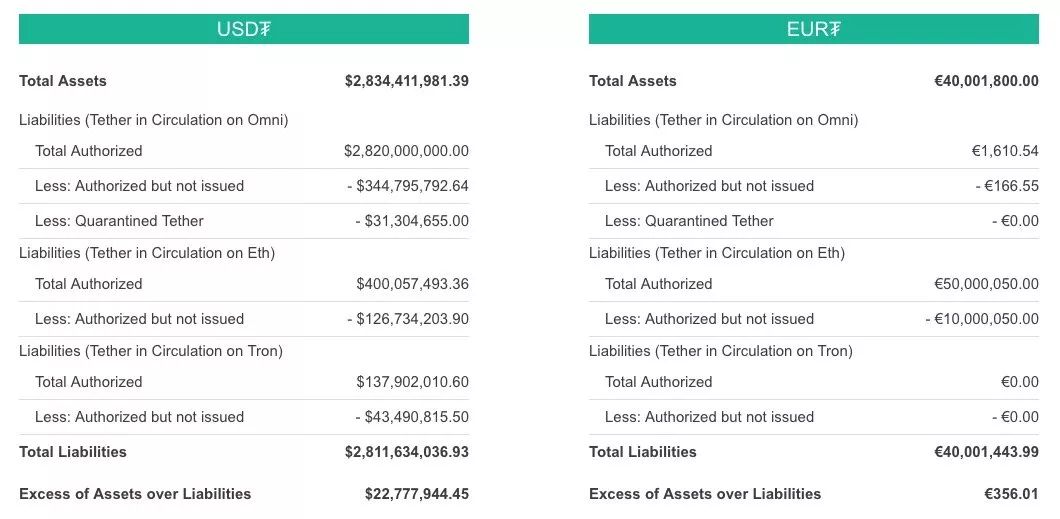Click the - $43,490,815.50 Tron not issued amount

coord(411,417)
